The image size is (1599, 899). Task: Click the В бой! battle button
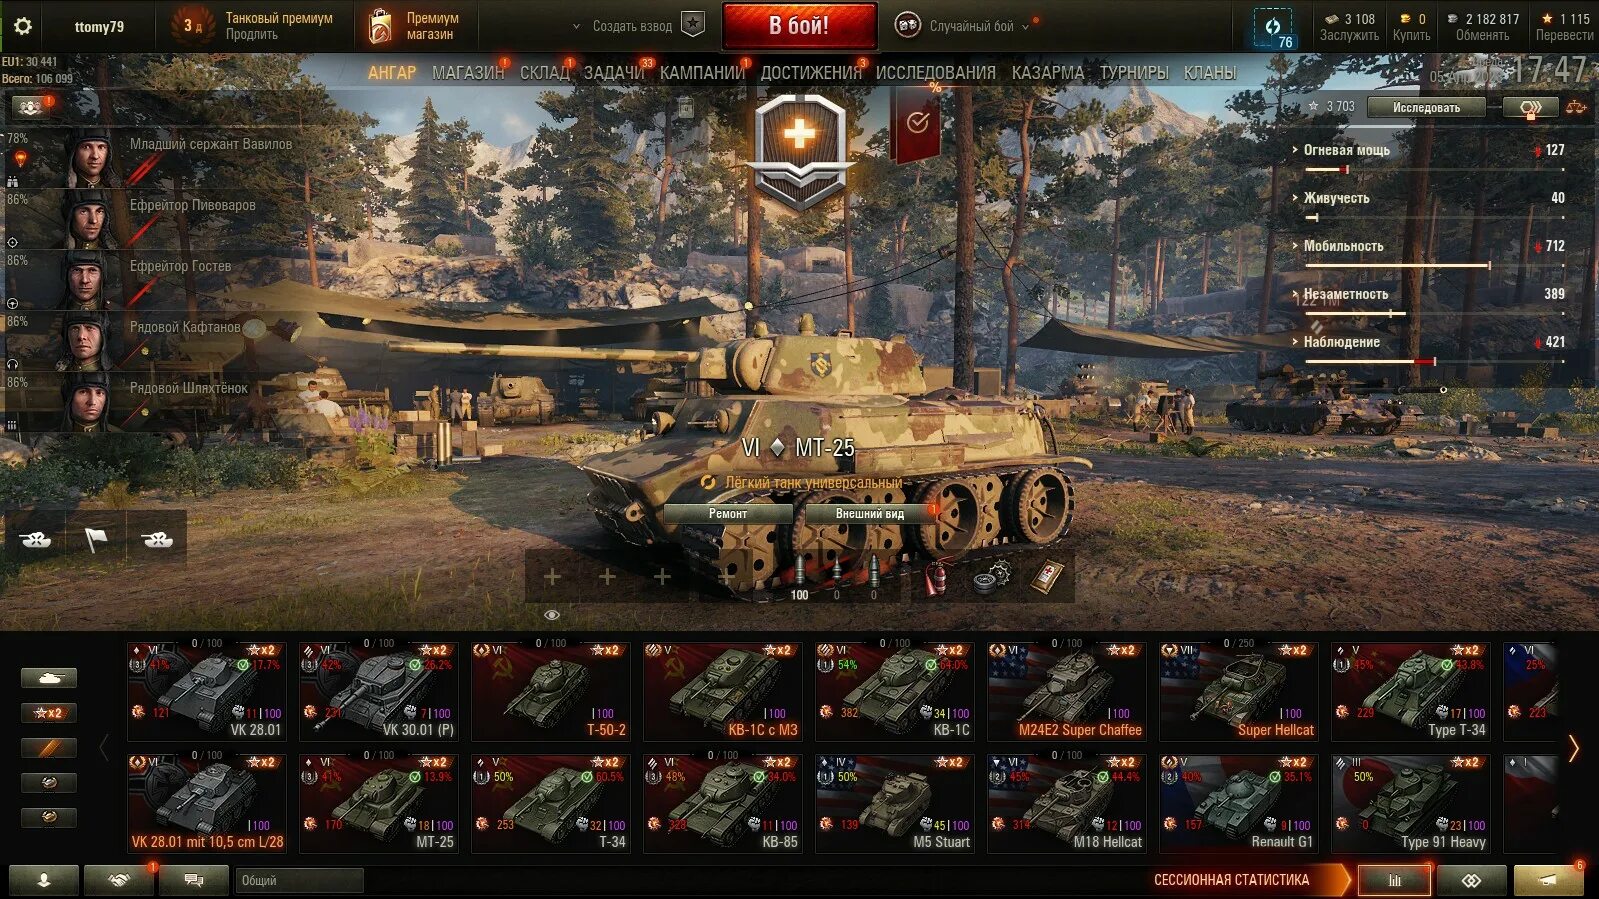pos(799,26)
